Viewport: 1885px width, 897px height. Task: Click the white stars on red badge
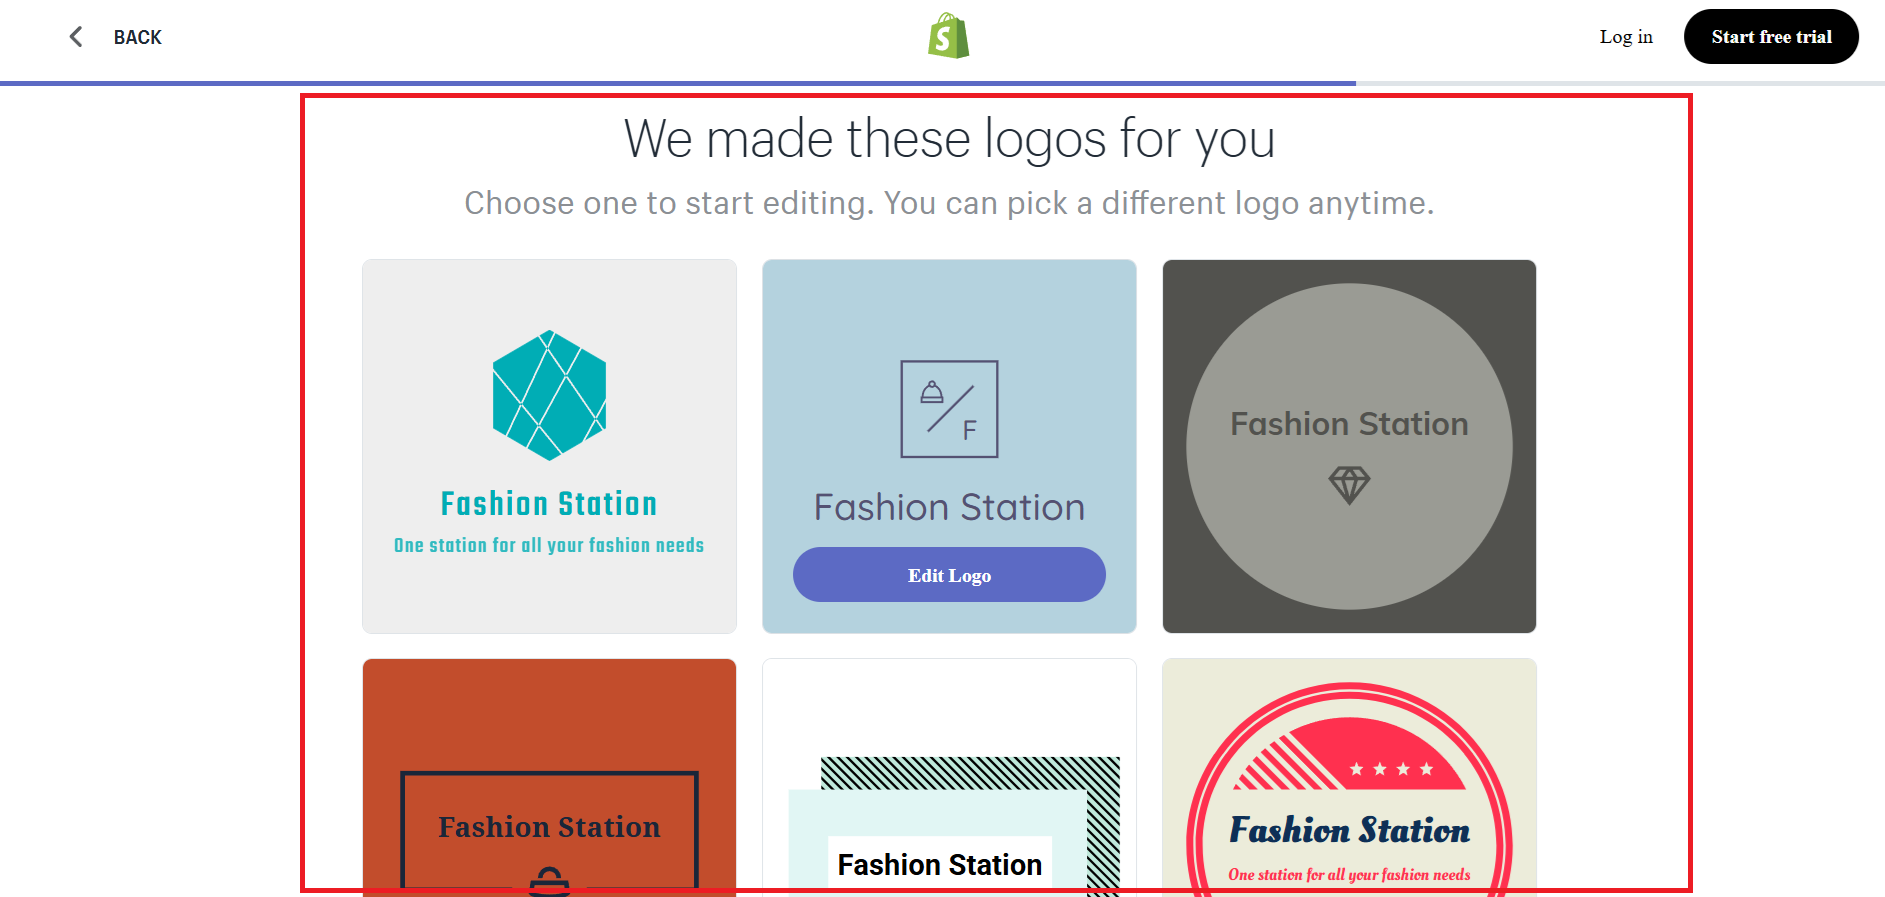point(1391,769)
